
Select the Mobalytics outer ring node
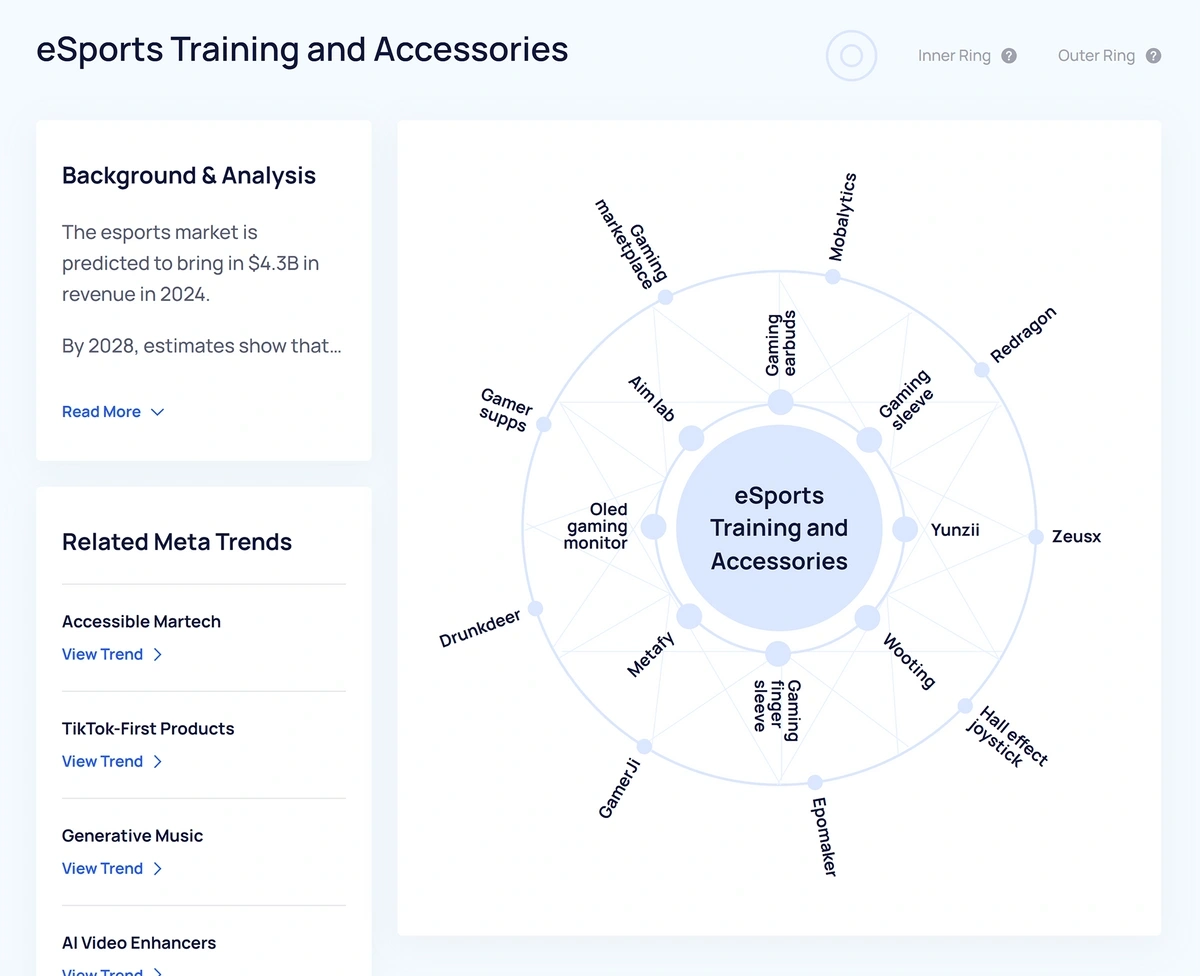[833, 276]
